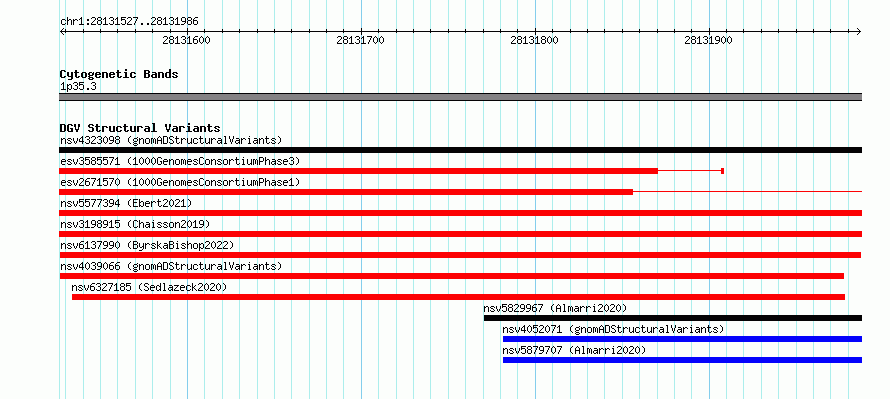Open the nsv6137990 ByrskaBishop2022 label
This screenshot has width=890, height=399.
(x=147, y=245)
